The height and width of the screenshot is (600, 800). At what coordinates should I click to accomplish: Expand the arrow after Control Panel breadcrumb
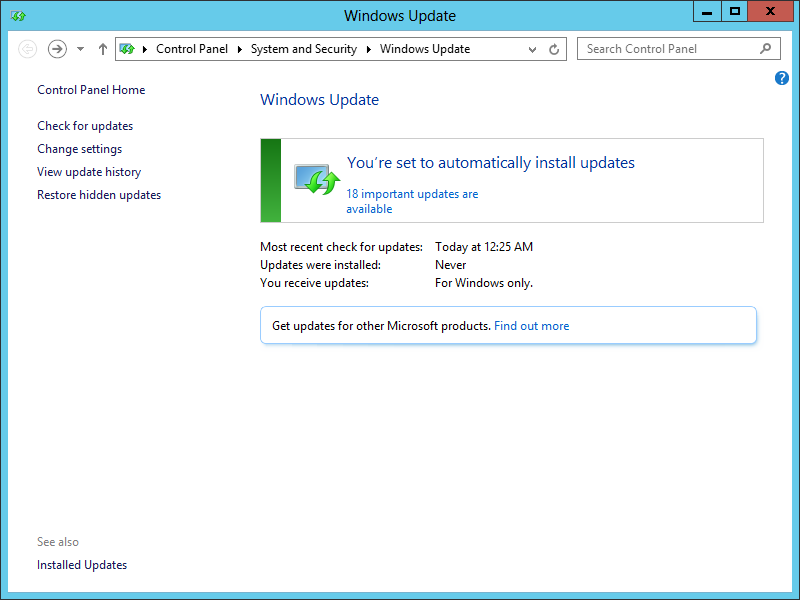[239, 49]
